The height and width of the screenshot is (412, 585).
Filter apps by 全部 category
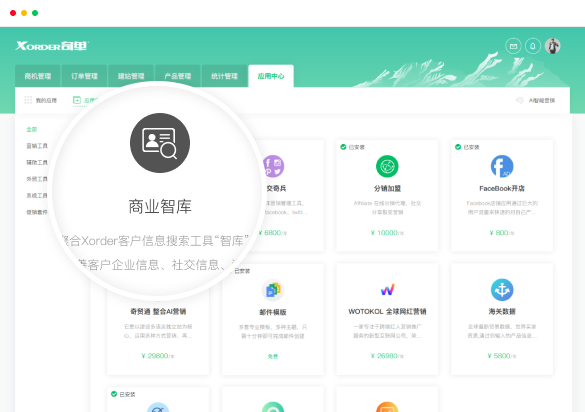click(x=32, y=129)
